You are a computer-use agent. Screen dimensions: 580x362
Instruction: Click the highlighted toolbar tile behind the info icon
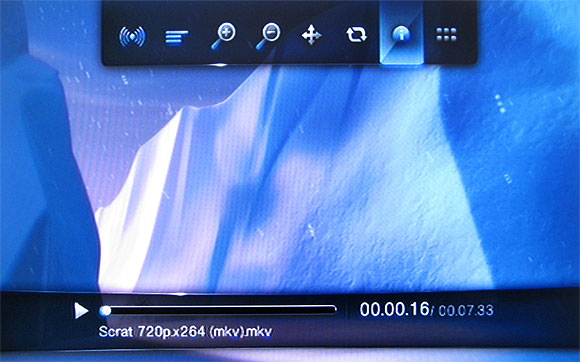click(x=401, y=32)
